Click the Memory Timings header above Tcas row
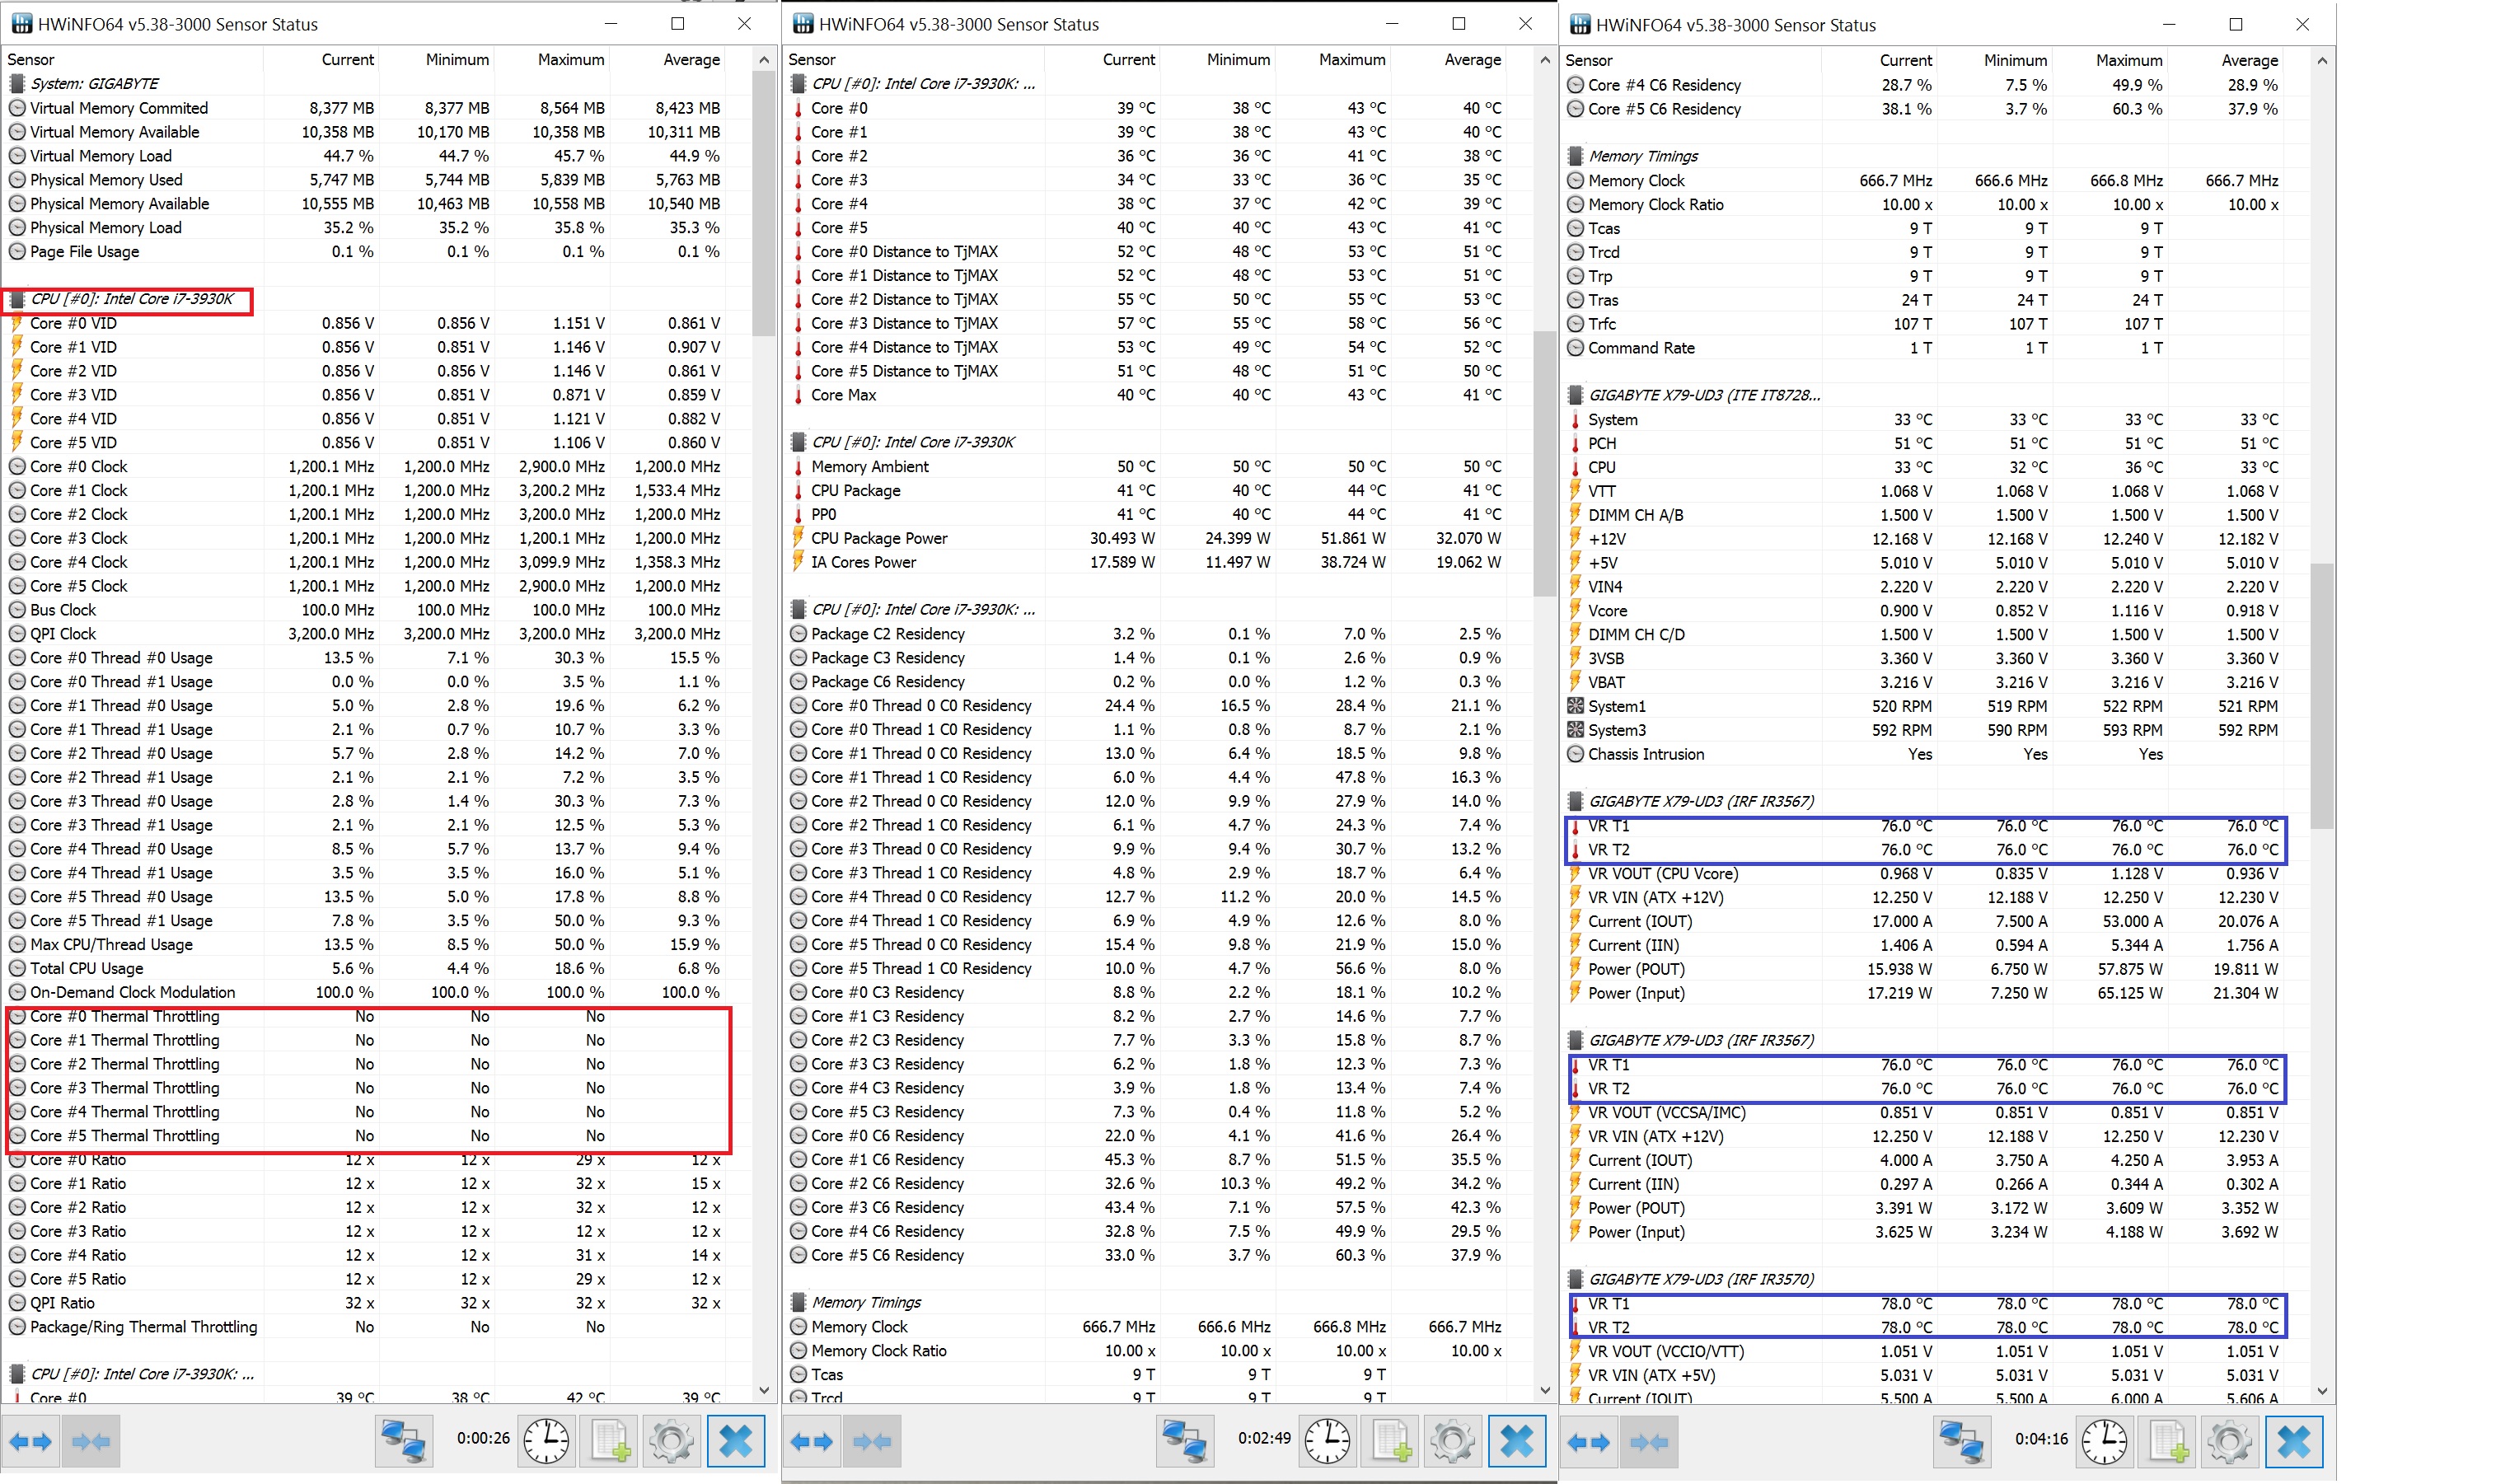2496x1484 pixels. tap(1643, 156)
